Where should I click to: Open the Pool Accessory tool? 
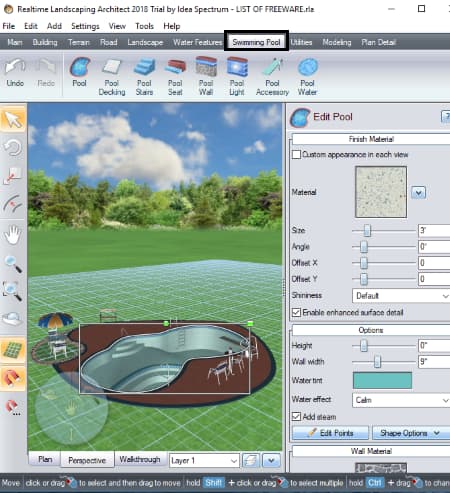point(272,77)
